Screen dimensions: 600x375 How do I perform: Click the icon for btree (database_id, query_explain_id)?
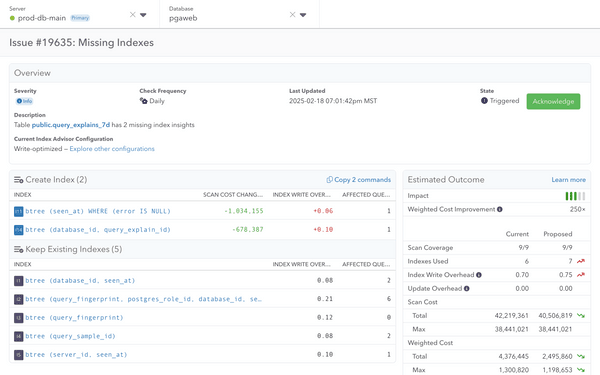pyautogui.click(x=18, y=230)
